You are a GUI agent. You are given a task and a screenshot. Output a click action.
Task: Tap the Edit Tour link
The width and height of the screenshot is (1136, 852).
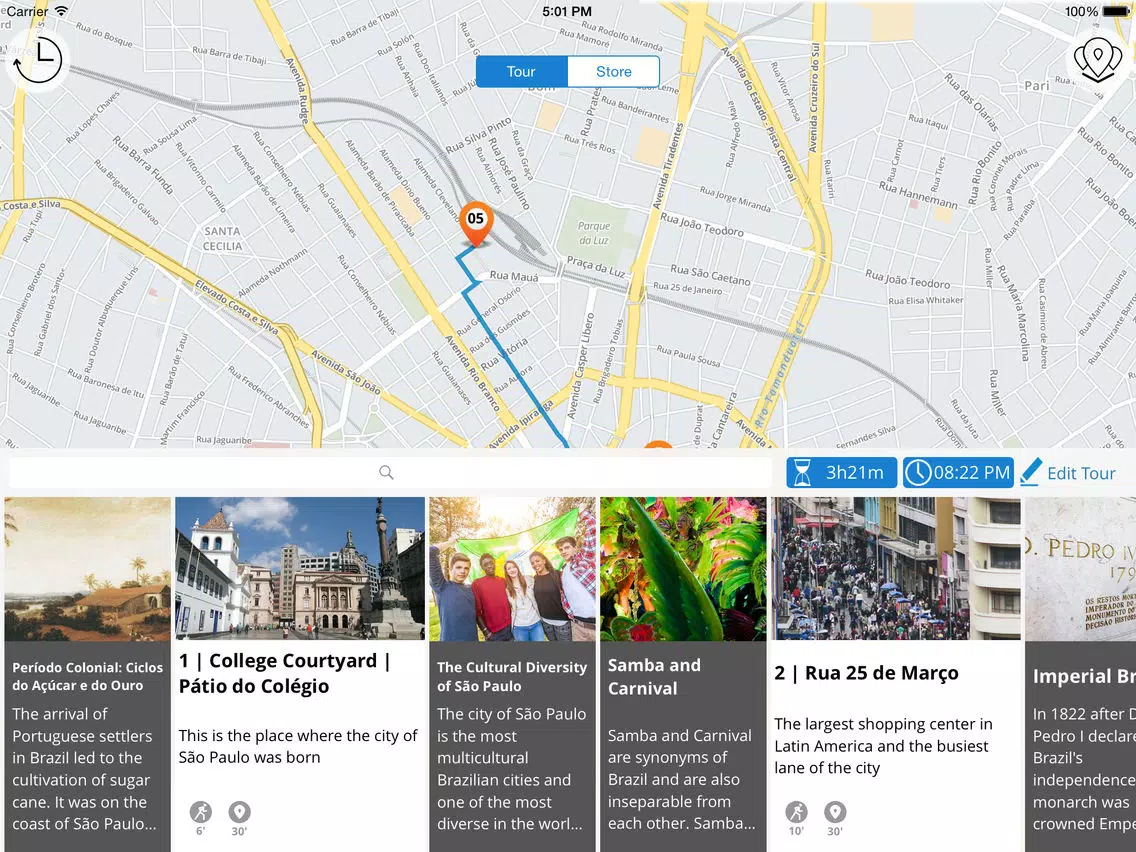click(1081, 473)
